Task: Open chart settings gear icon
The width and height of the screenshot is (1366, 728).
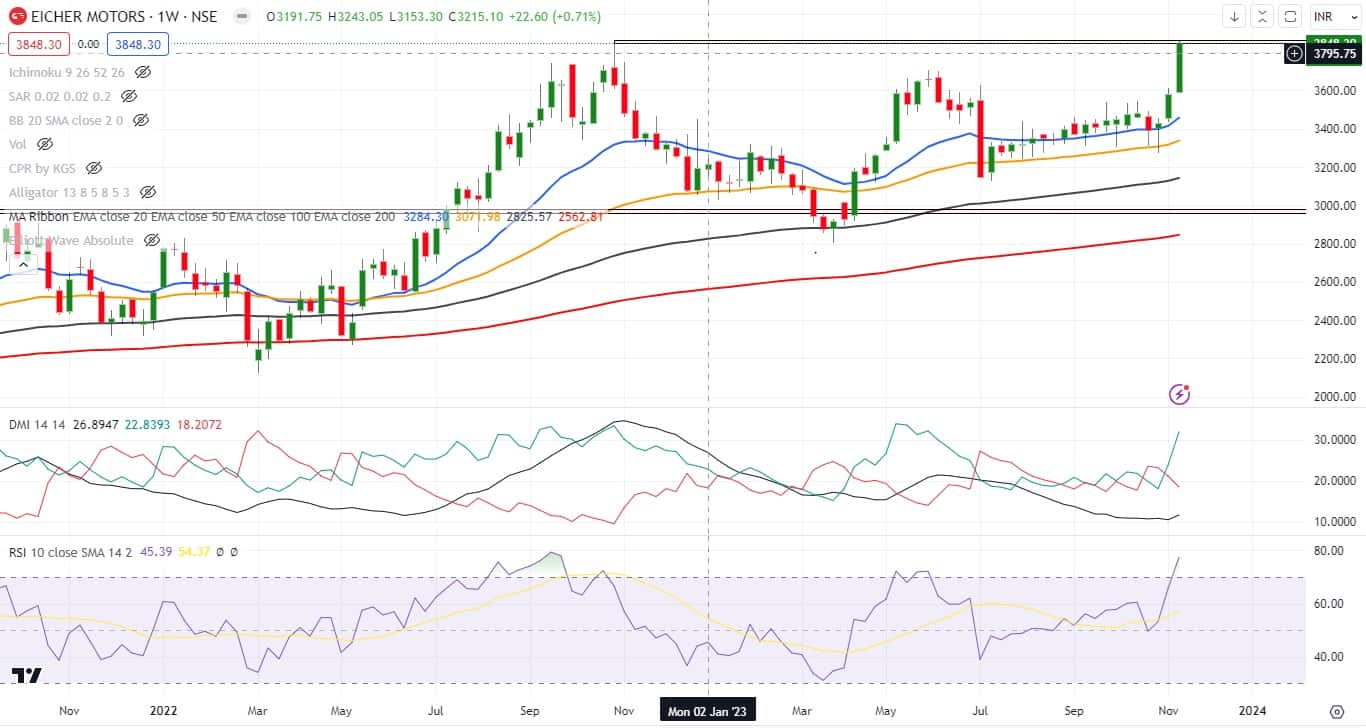Action: coord(1337,711)
